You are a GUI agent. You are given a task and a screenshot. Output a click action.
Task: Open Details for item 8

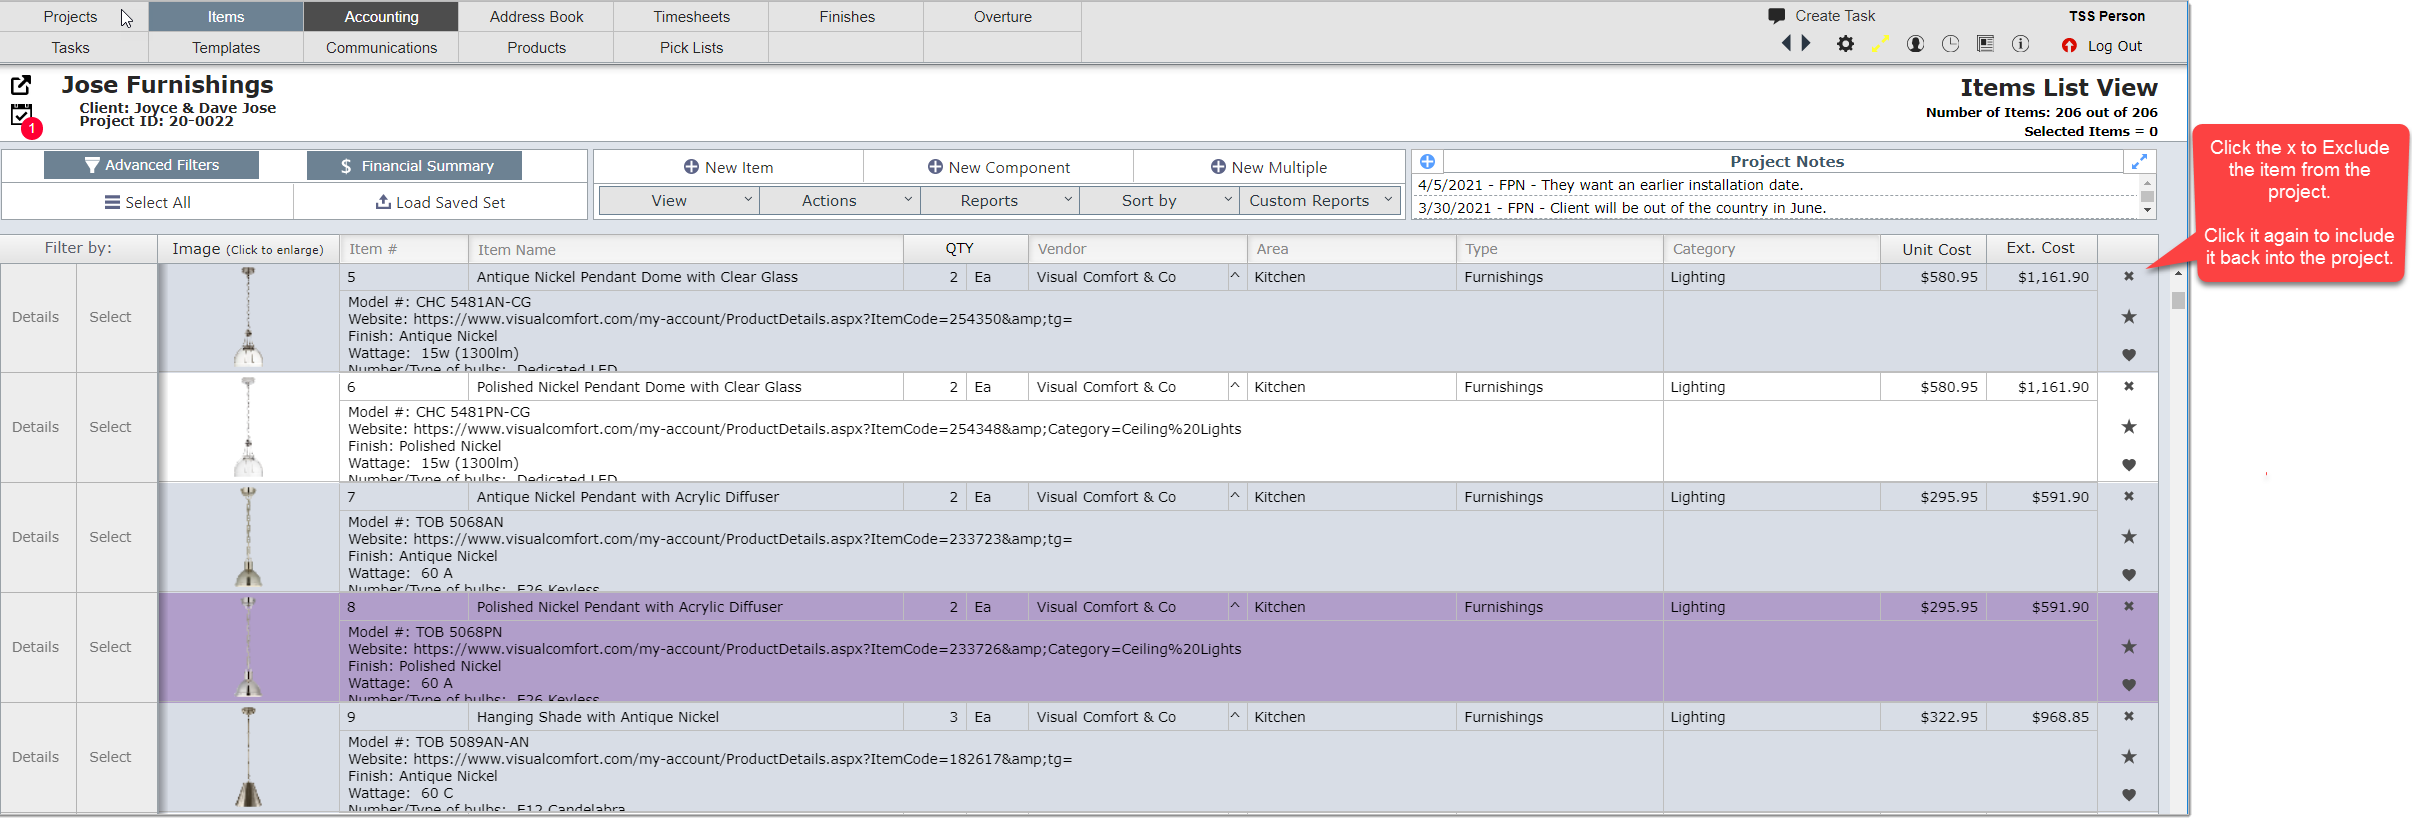tap(36, 647)
